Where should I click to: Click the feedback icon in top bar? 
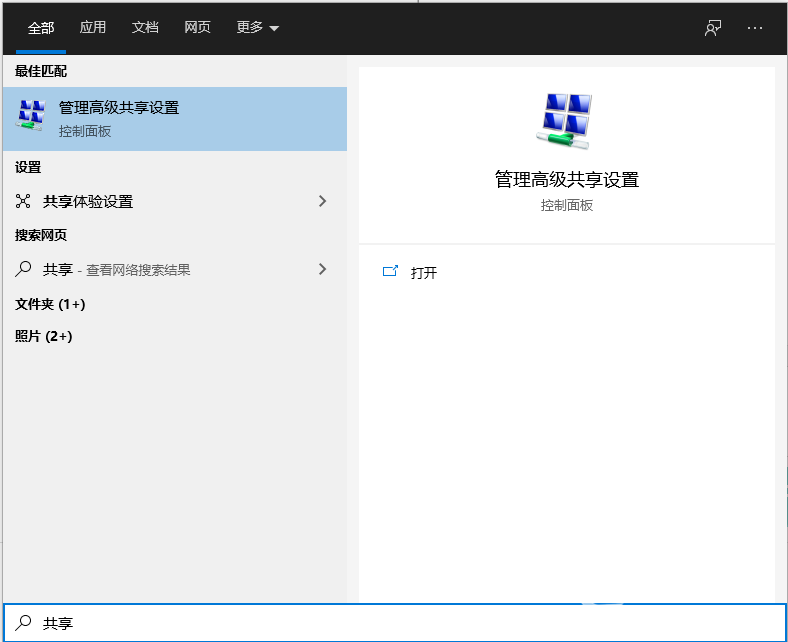(713, 28)
